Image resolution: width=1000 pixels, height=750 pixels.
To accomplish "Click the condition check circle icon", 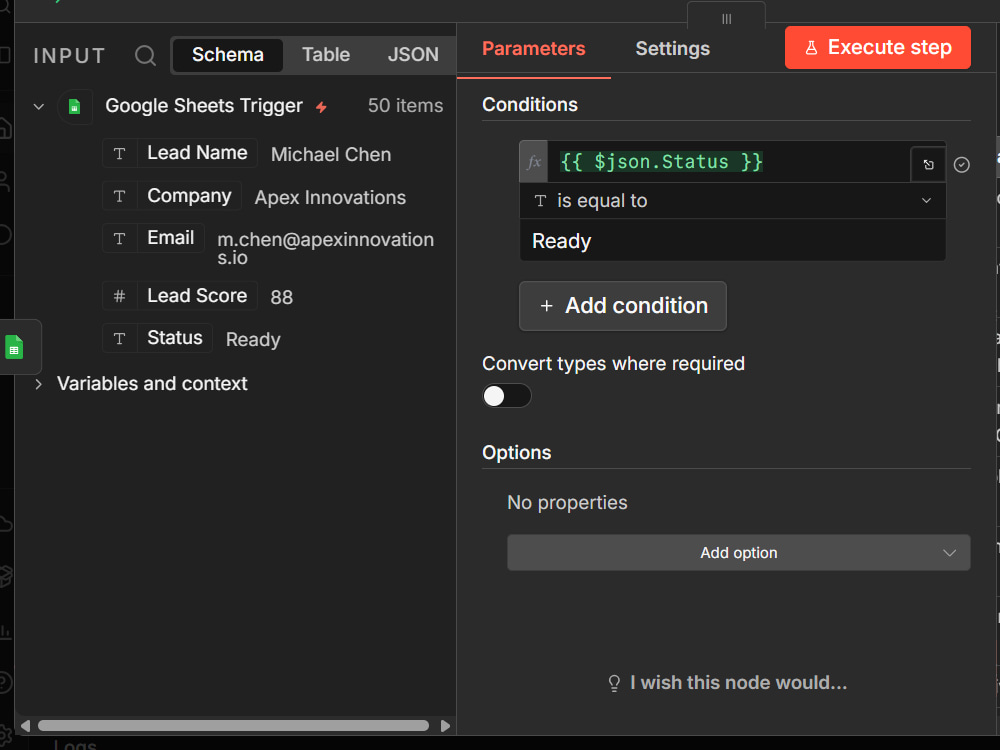I will click(962, 165).
